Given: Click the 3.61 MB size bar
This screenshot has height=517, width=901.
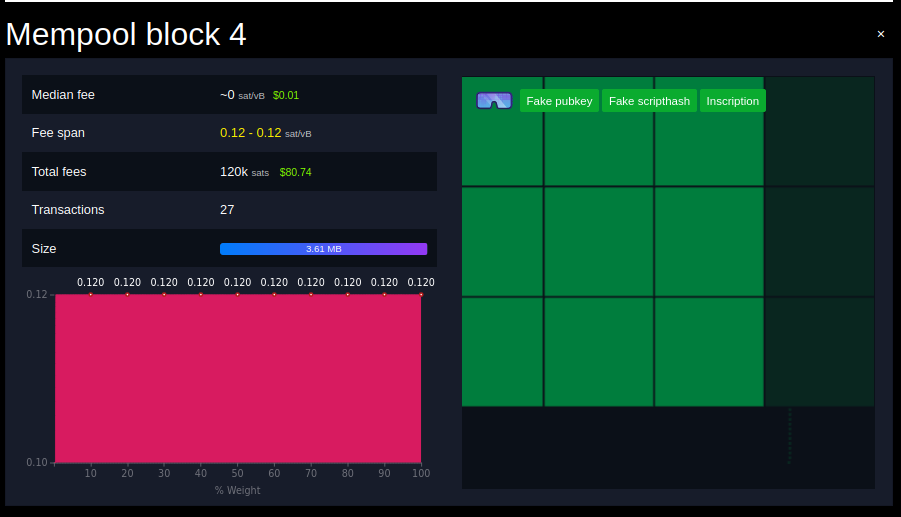Looking at the screenshot, I should 324,249.
